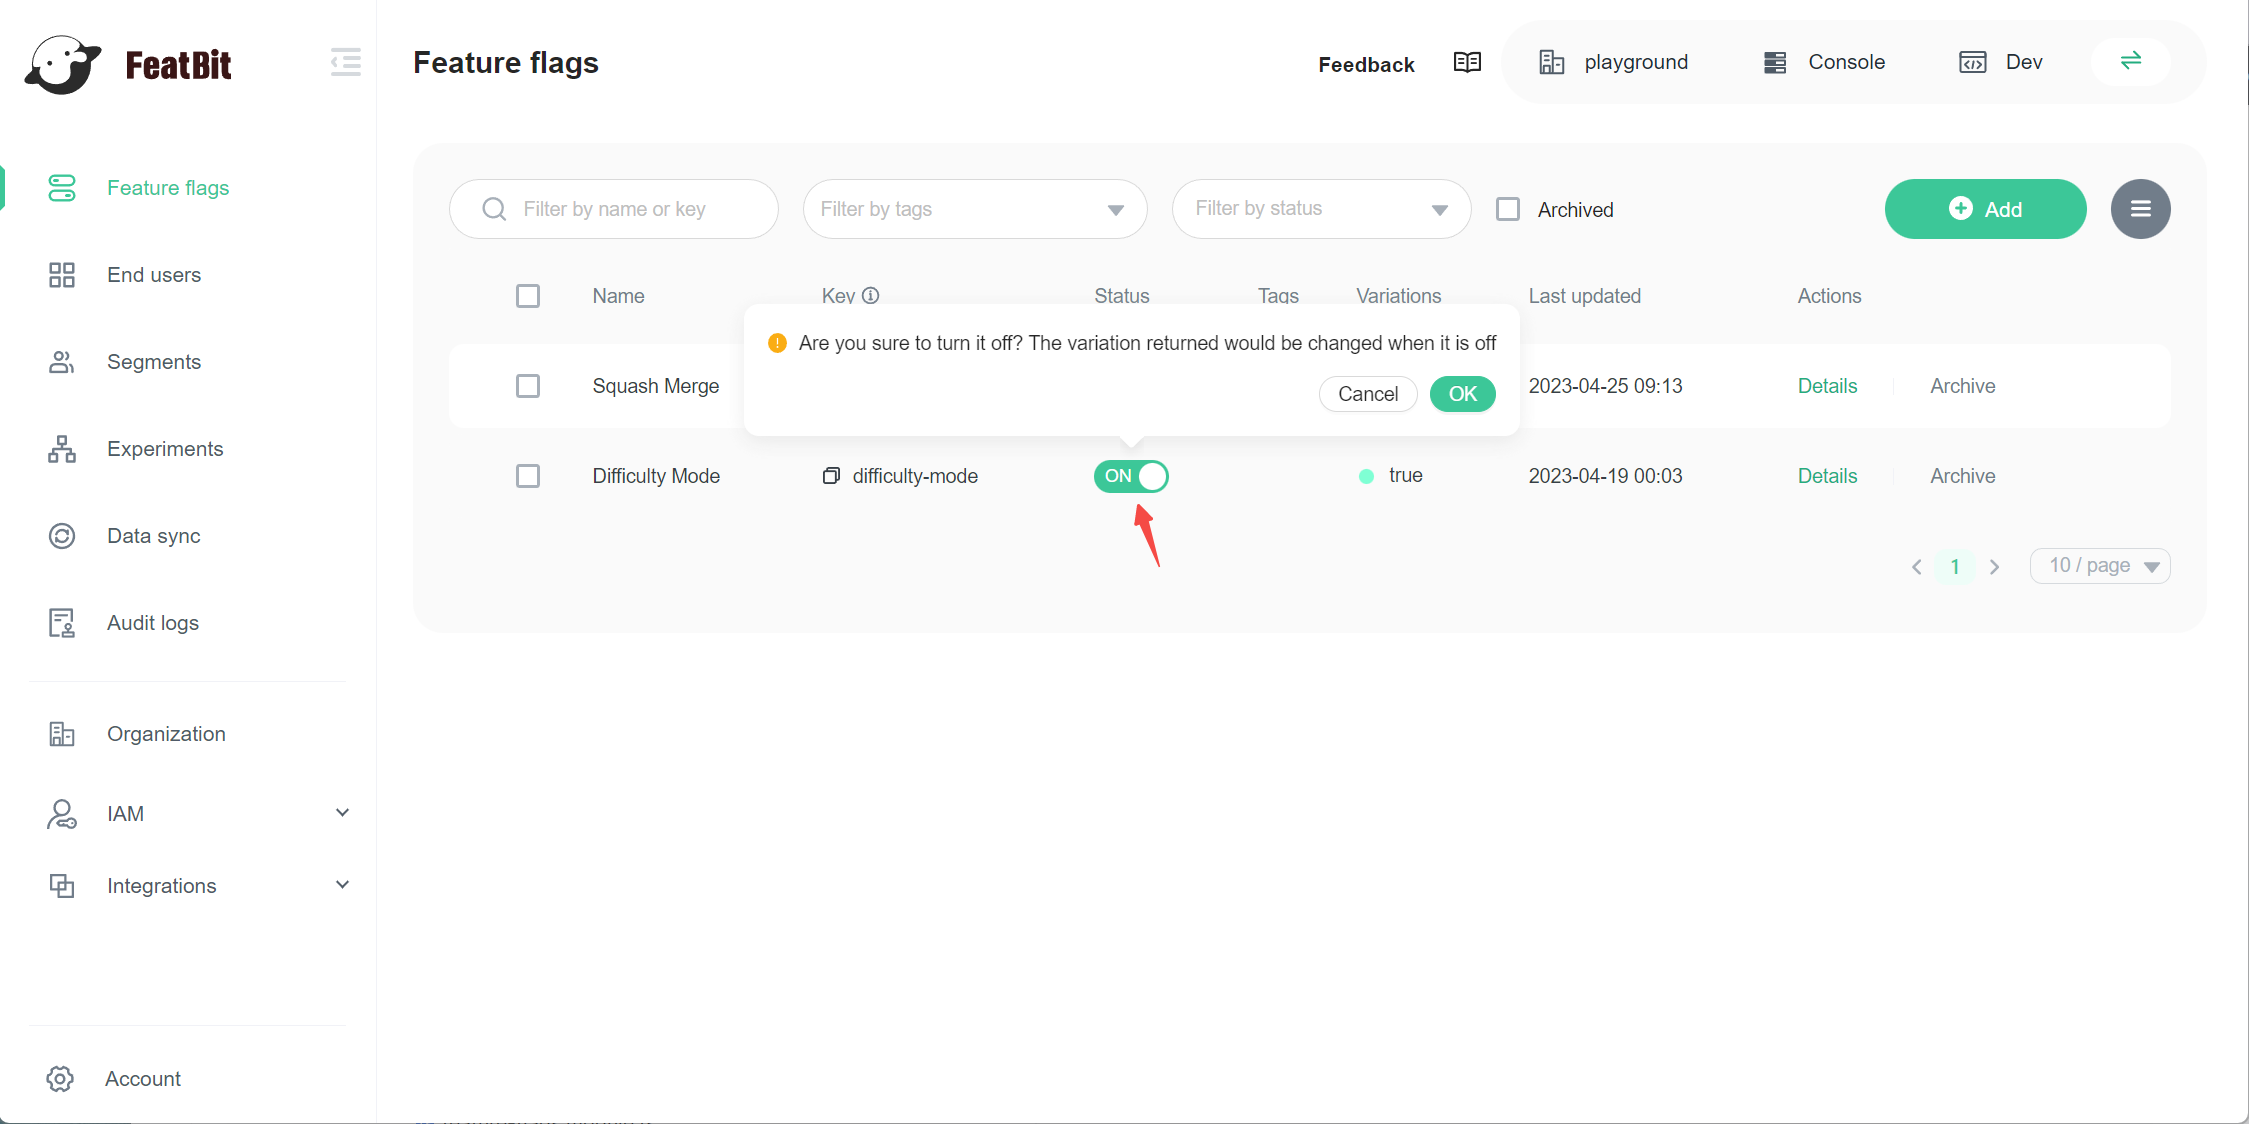
Task: Open the End users section
Action: point(153,274)
